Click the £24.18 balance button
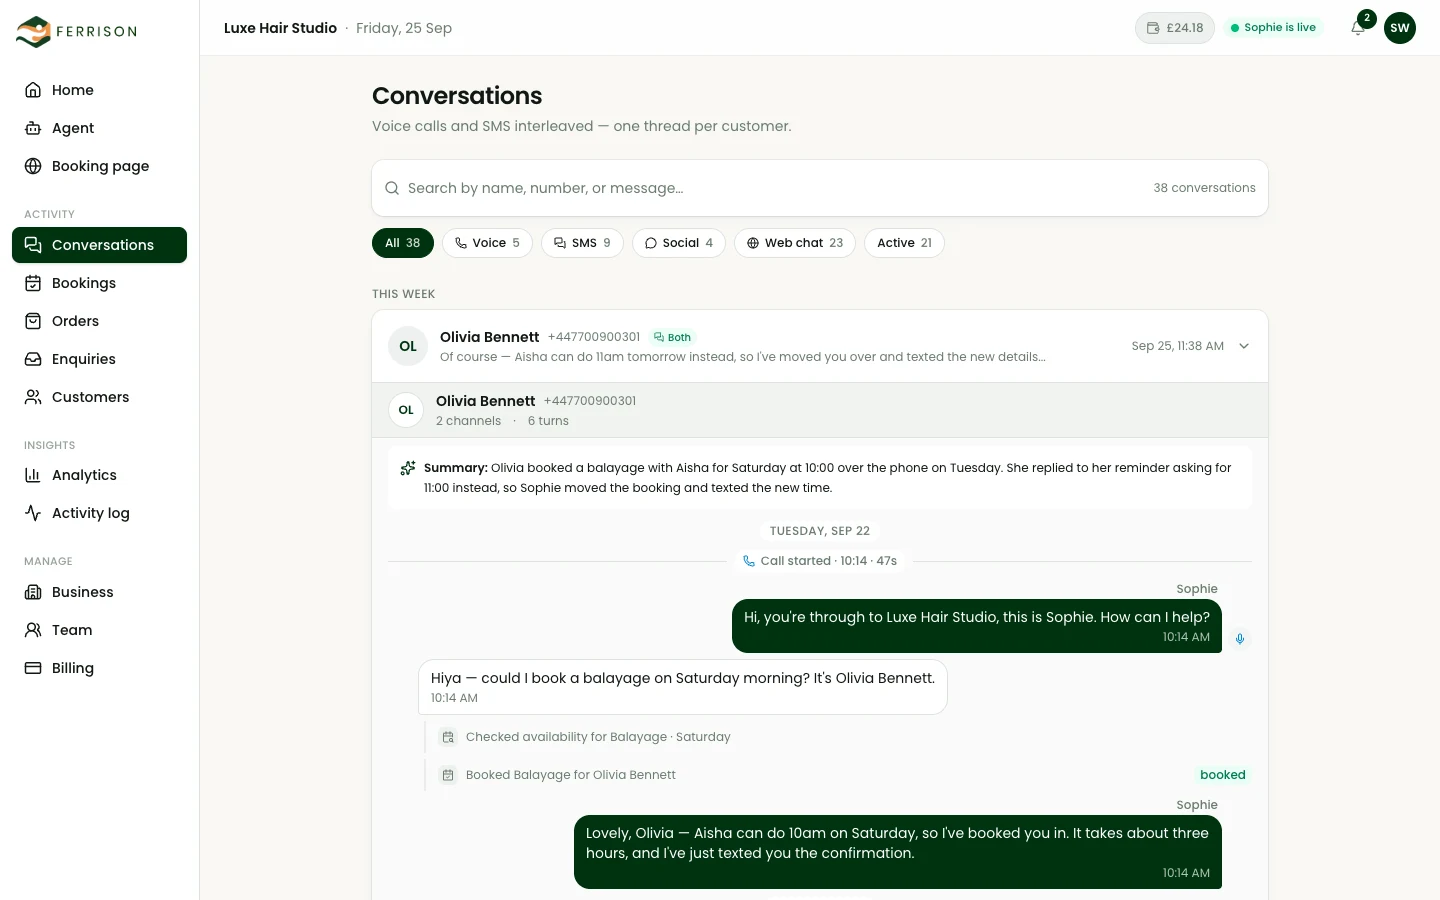Viewport: 1440px width, 900px height. pyautogui.click(x=1175, y=28)
